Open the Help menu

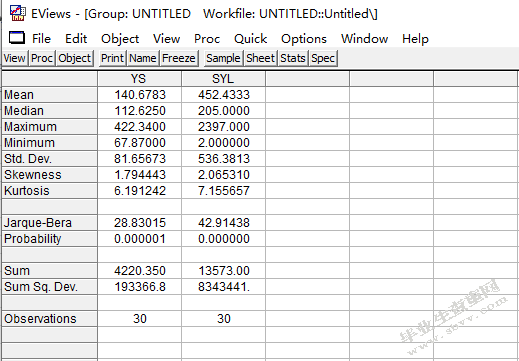click(x=415, y=39)
